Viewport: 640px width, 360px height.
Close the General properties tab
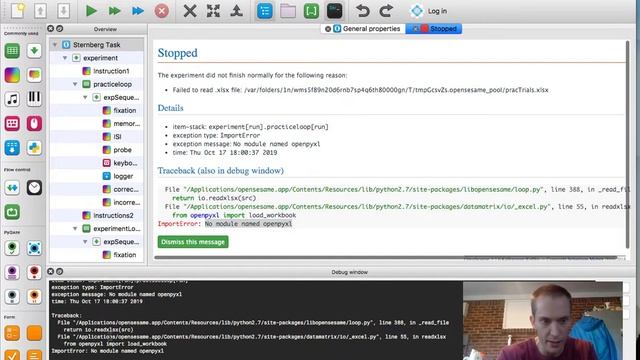pos(328,29)
